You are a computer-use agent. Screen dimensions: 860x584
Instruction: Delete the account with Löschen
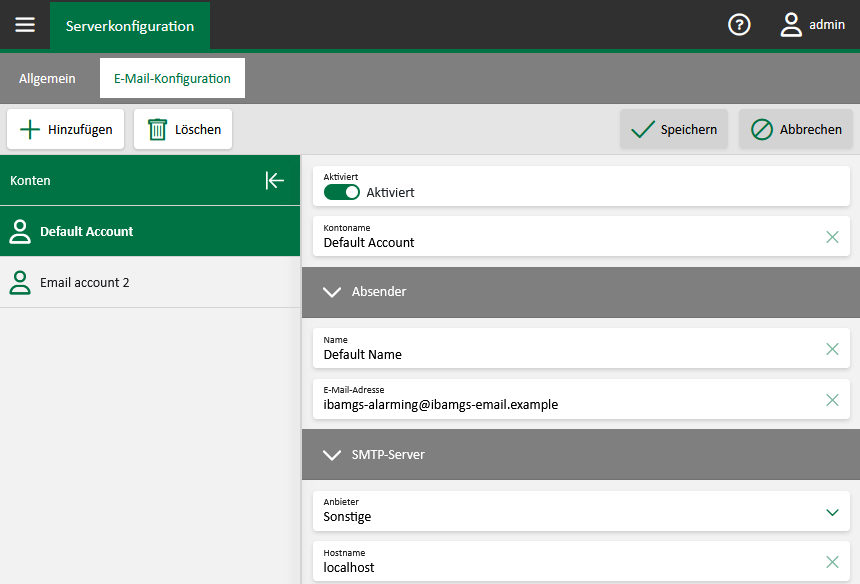pos(183,129)
